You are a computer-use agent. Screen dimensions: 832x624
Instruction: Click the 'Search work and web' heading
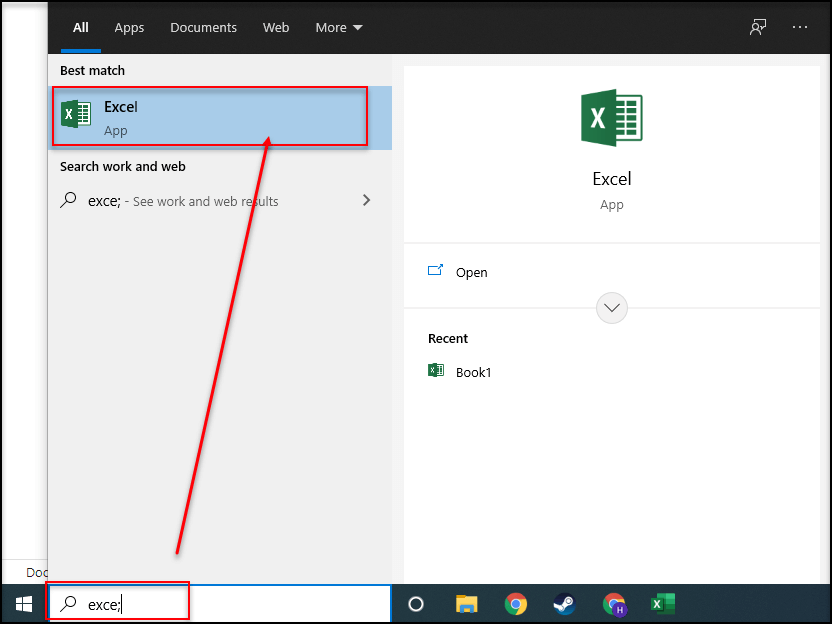click(x=123, y=167)
